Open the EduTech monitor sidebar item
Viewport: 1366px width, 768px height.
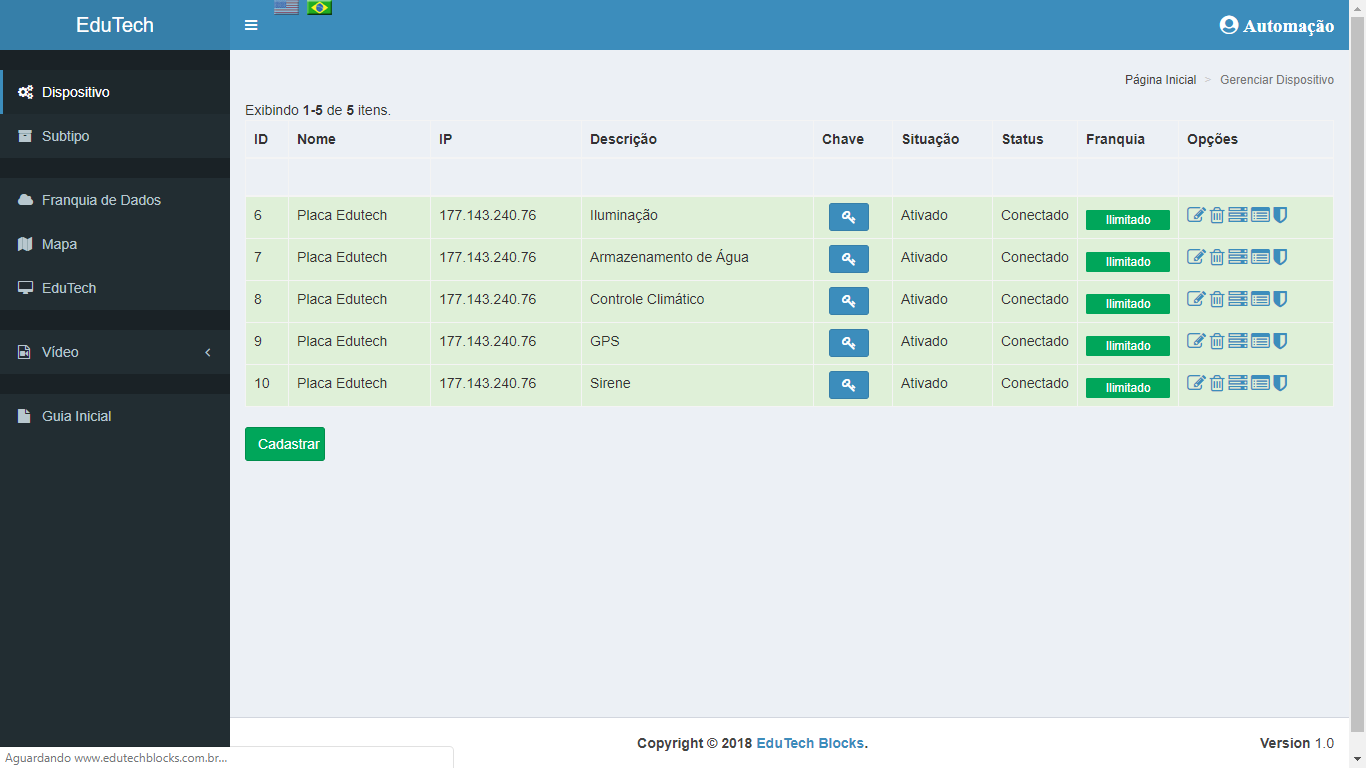tap(115, 288)
